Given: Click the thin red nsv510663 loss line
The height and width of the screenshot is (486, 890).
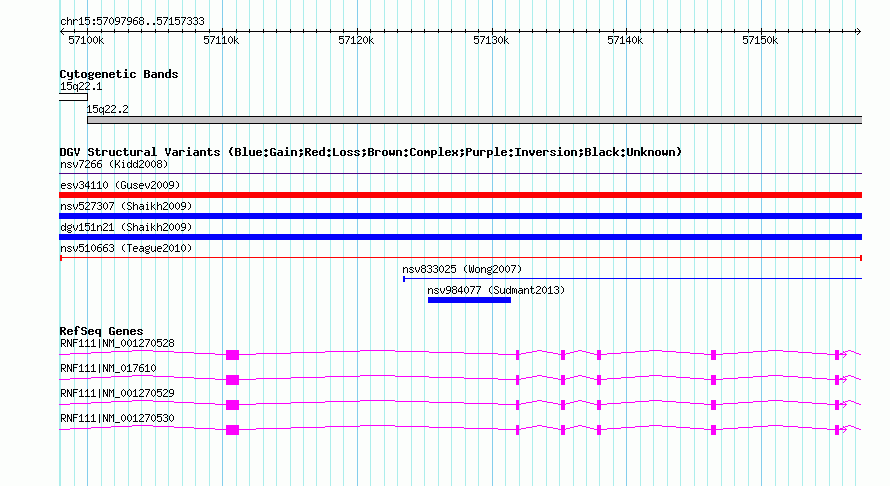Looking at the screenshot, I should click(461, 258).
